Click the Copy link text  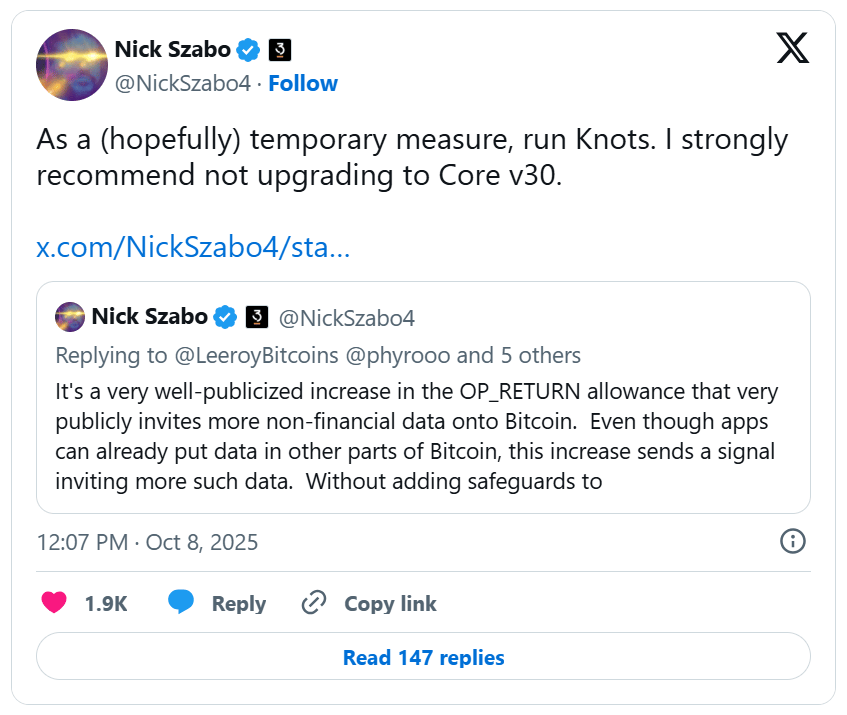390,603
